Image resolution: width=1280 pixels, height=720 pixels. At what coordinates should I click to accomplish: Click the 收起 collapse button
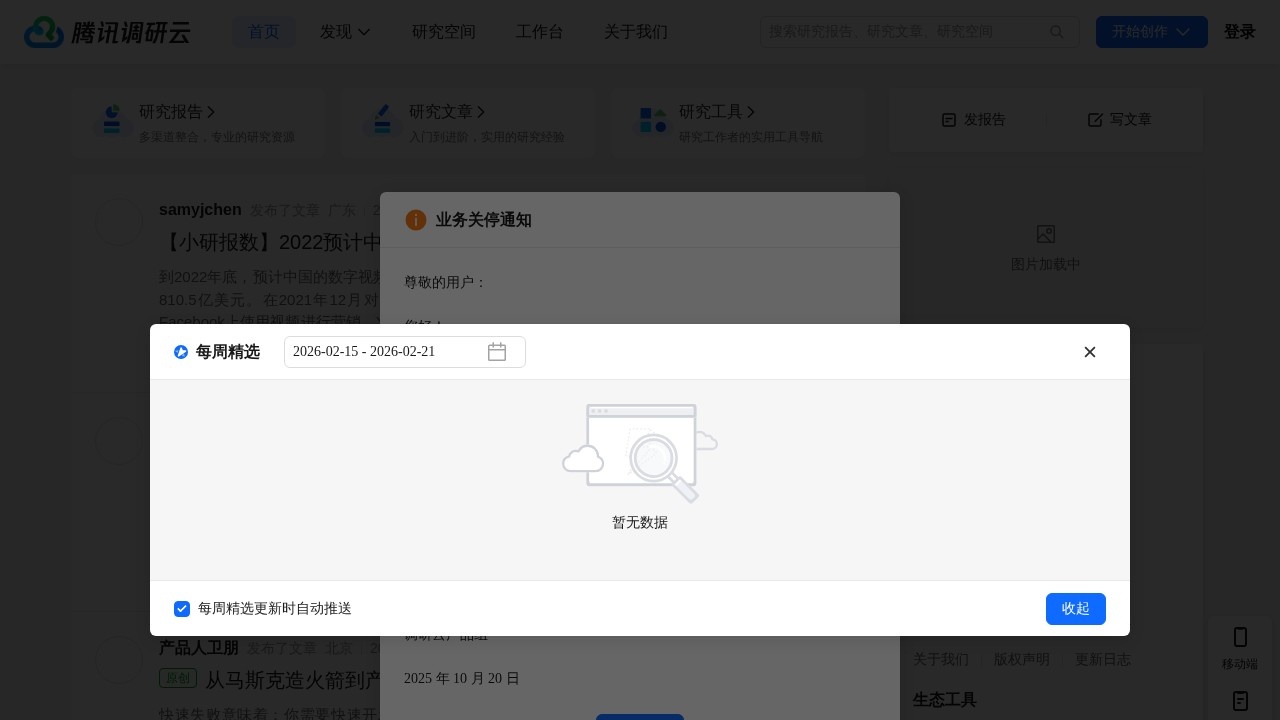(1076, 609)
